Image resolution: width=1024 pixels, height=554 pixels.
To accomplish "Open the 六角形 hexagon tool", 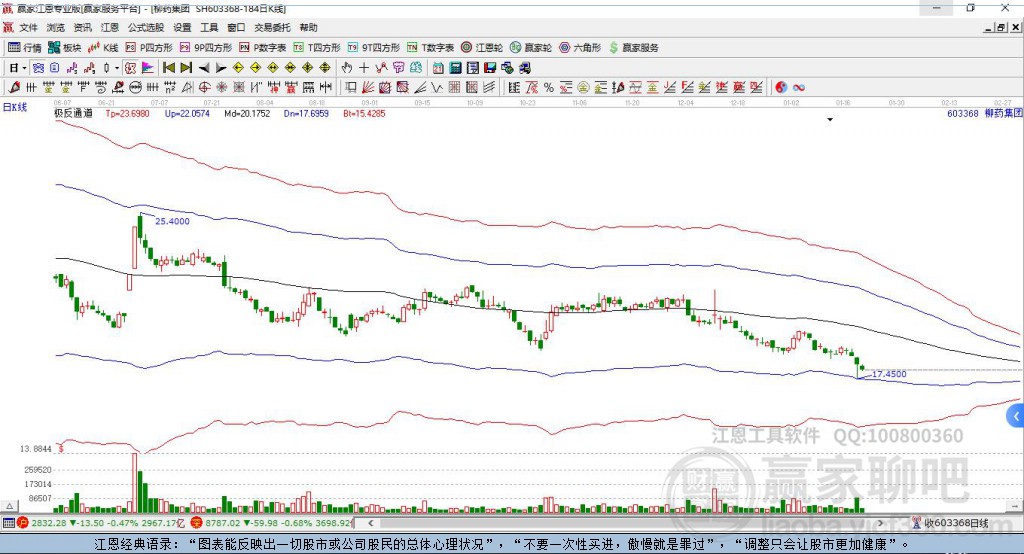I will point(580,48).
